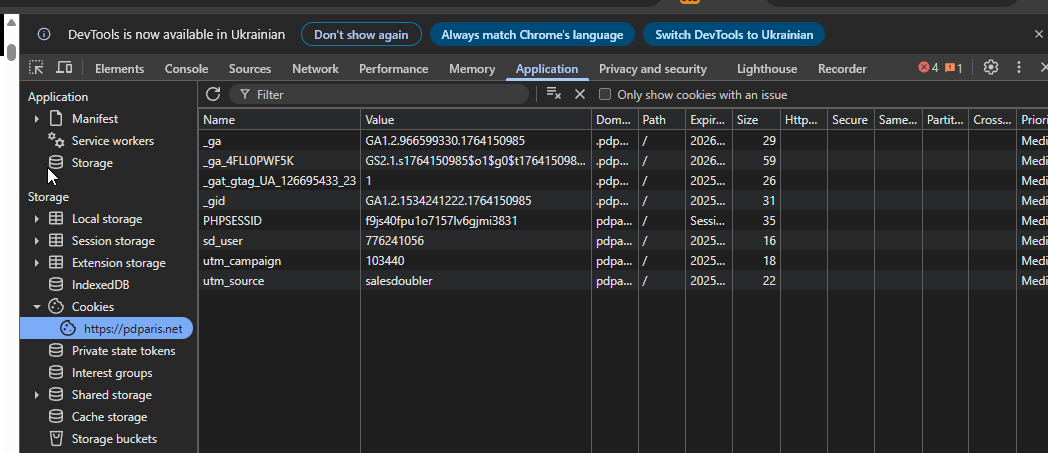Select the Service workers item
Screen dimensions: 1048x453
(112, 141)
